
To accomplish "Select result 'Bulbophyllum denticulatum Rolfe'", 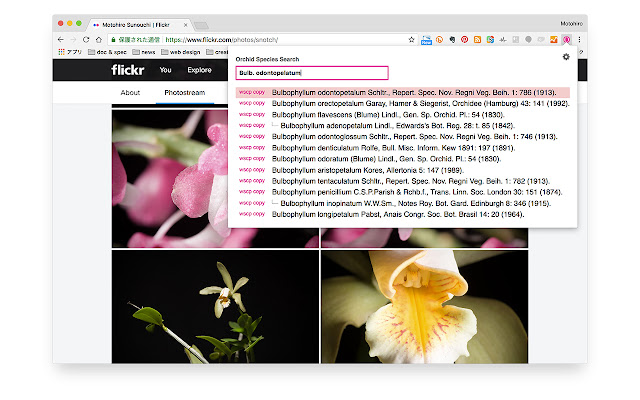I will (393, 148).
